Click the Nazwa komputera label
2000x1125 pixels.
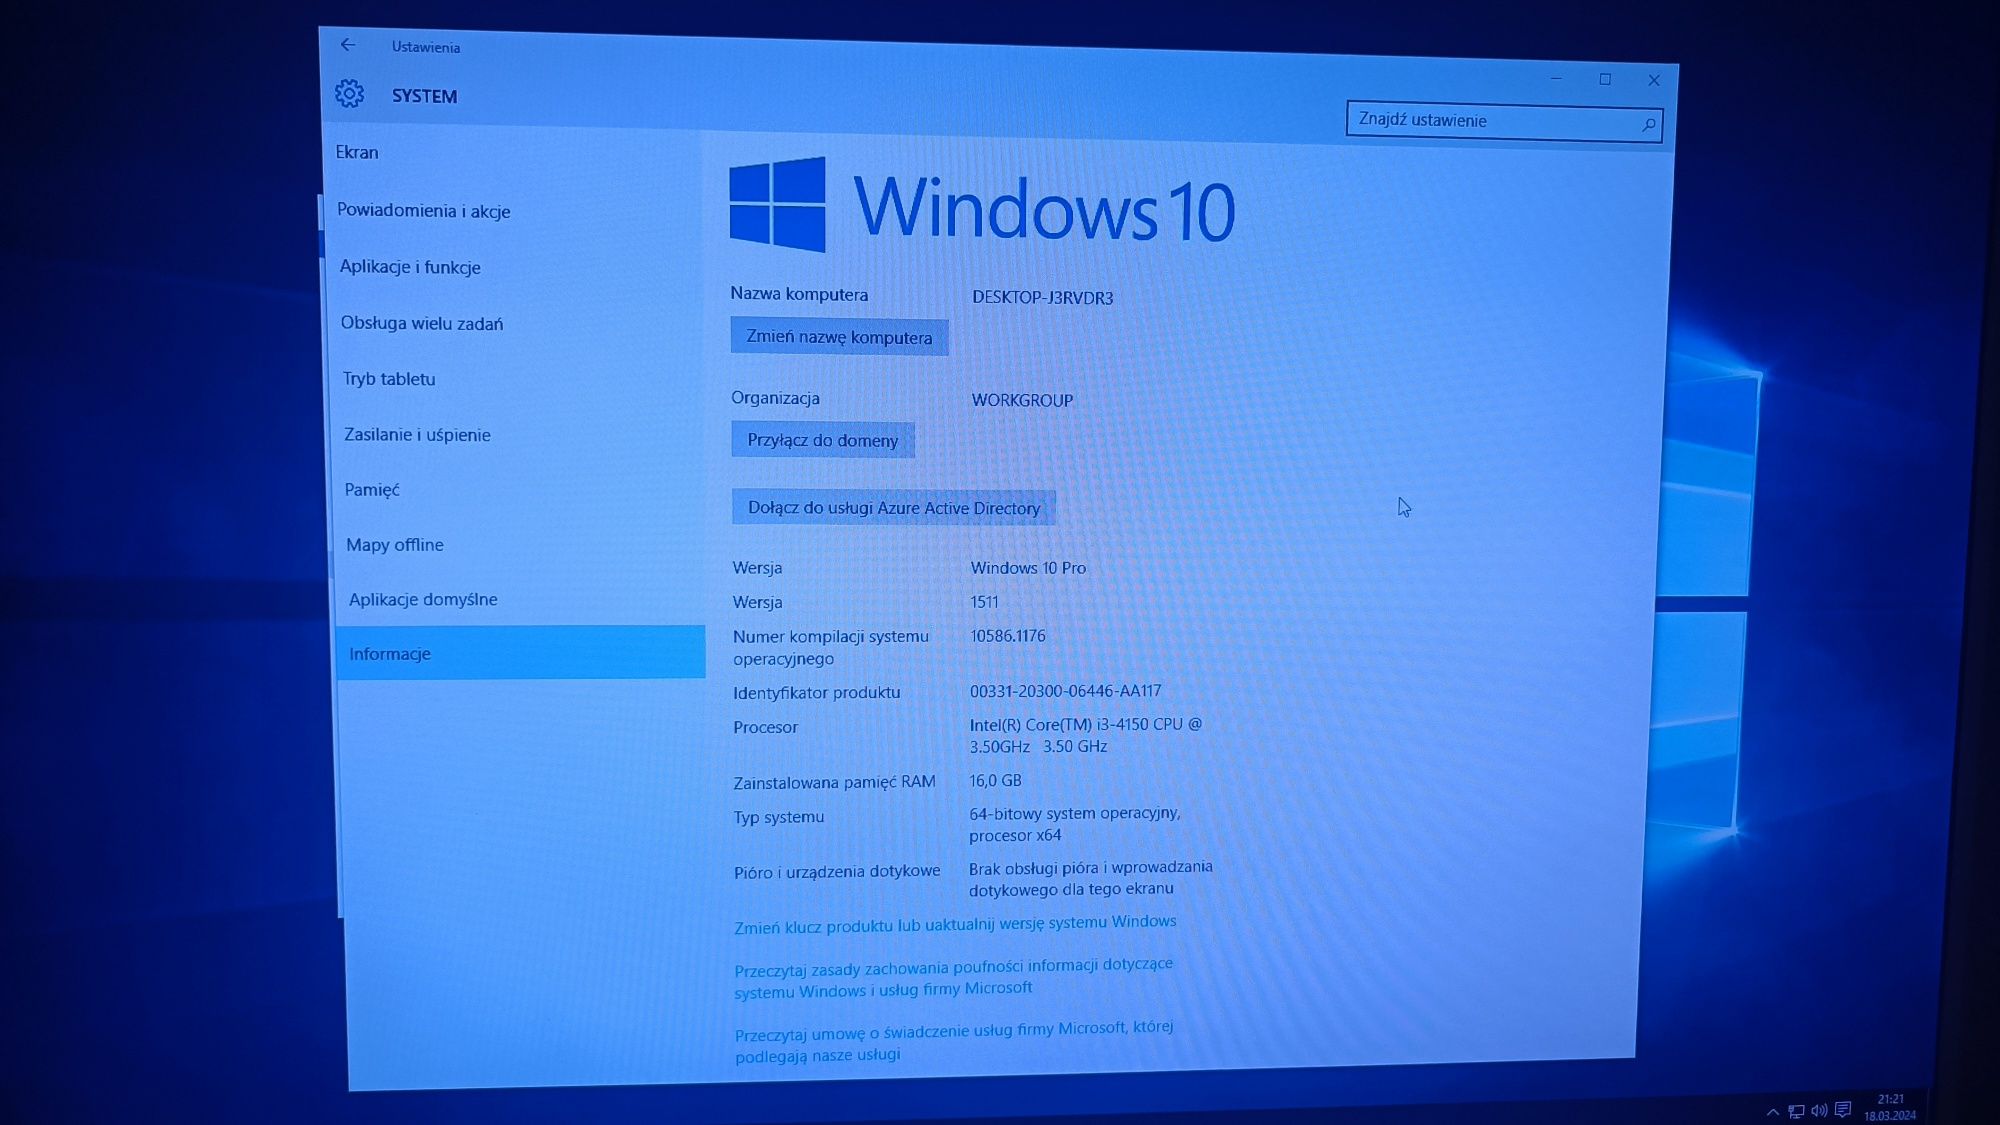(x=799, y=294)
